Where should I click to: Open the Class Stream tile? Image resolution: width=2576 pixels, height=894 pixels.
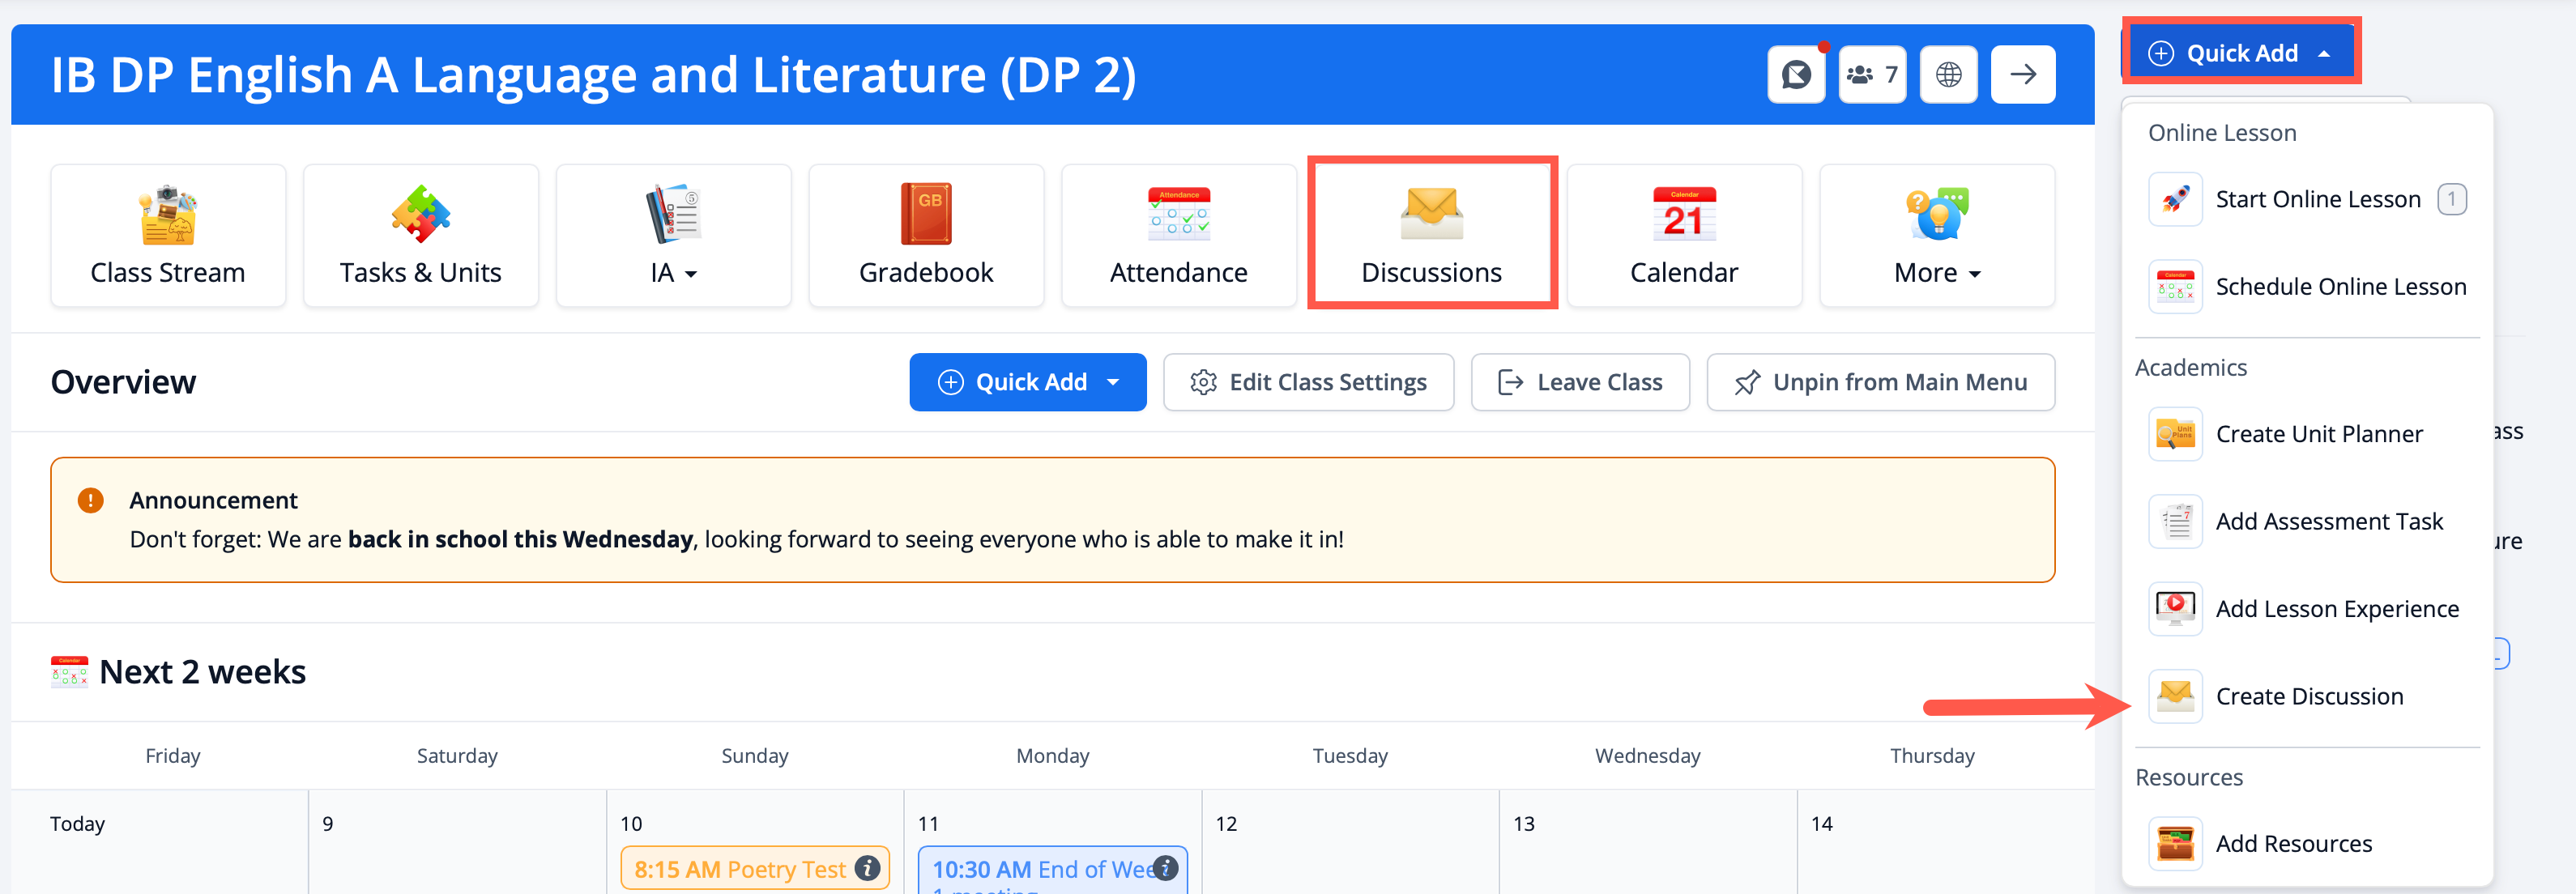click(x=168, y=236)
